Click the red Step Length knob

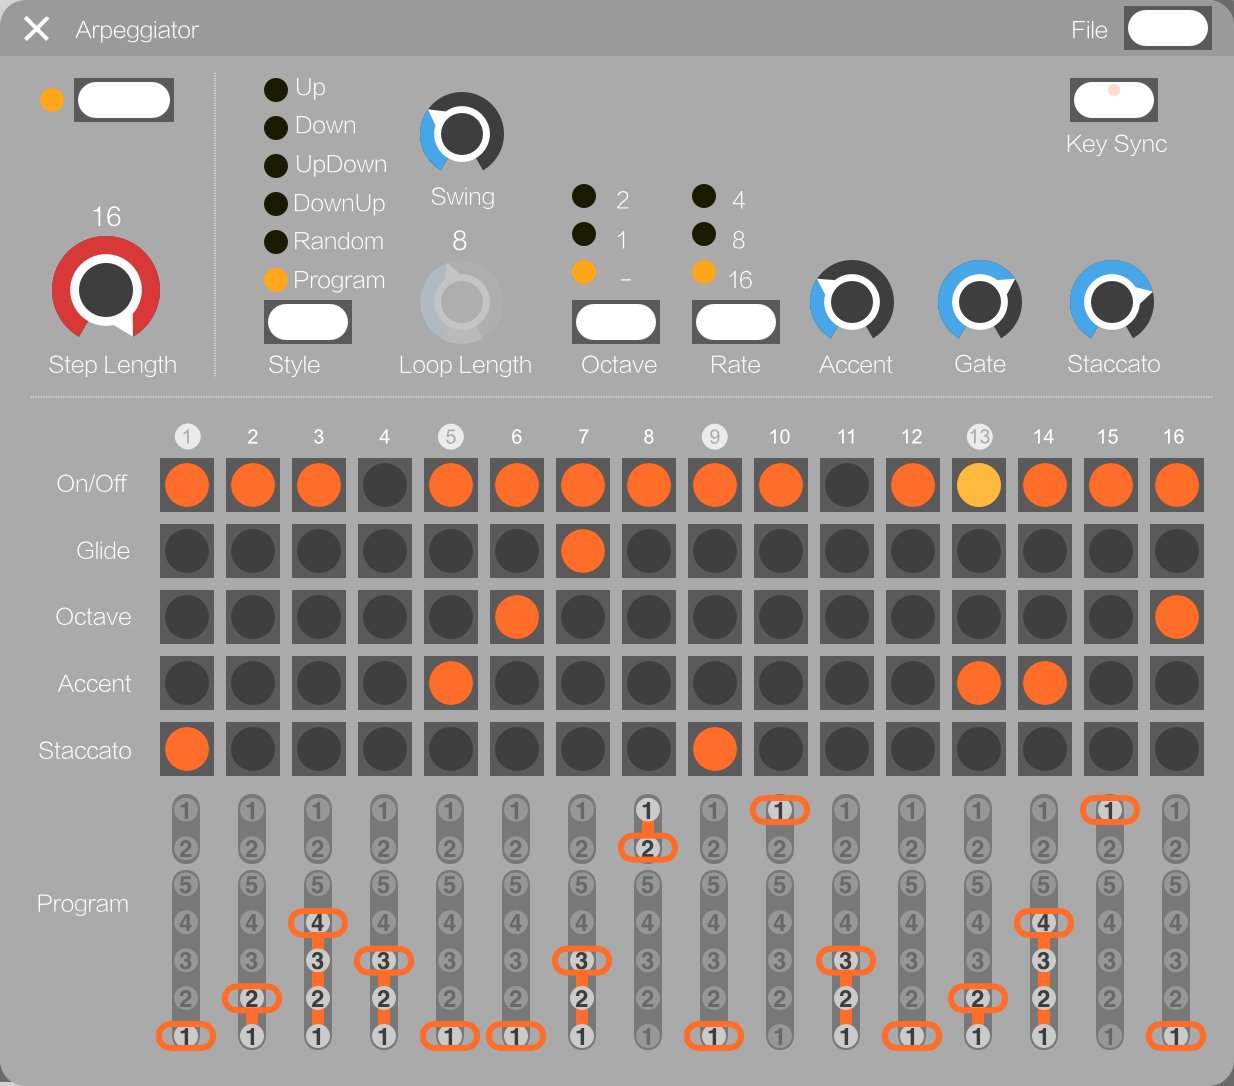[x=106, y=290]
